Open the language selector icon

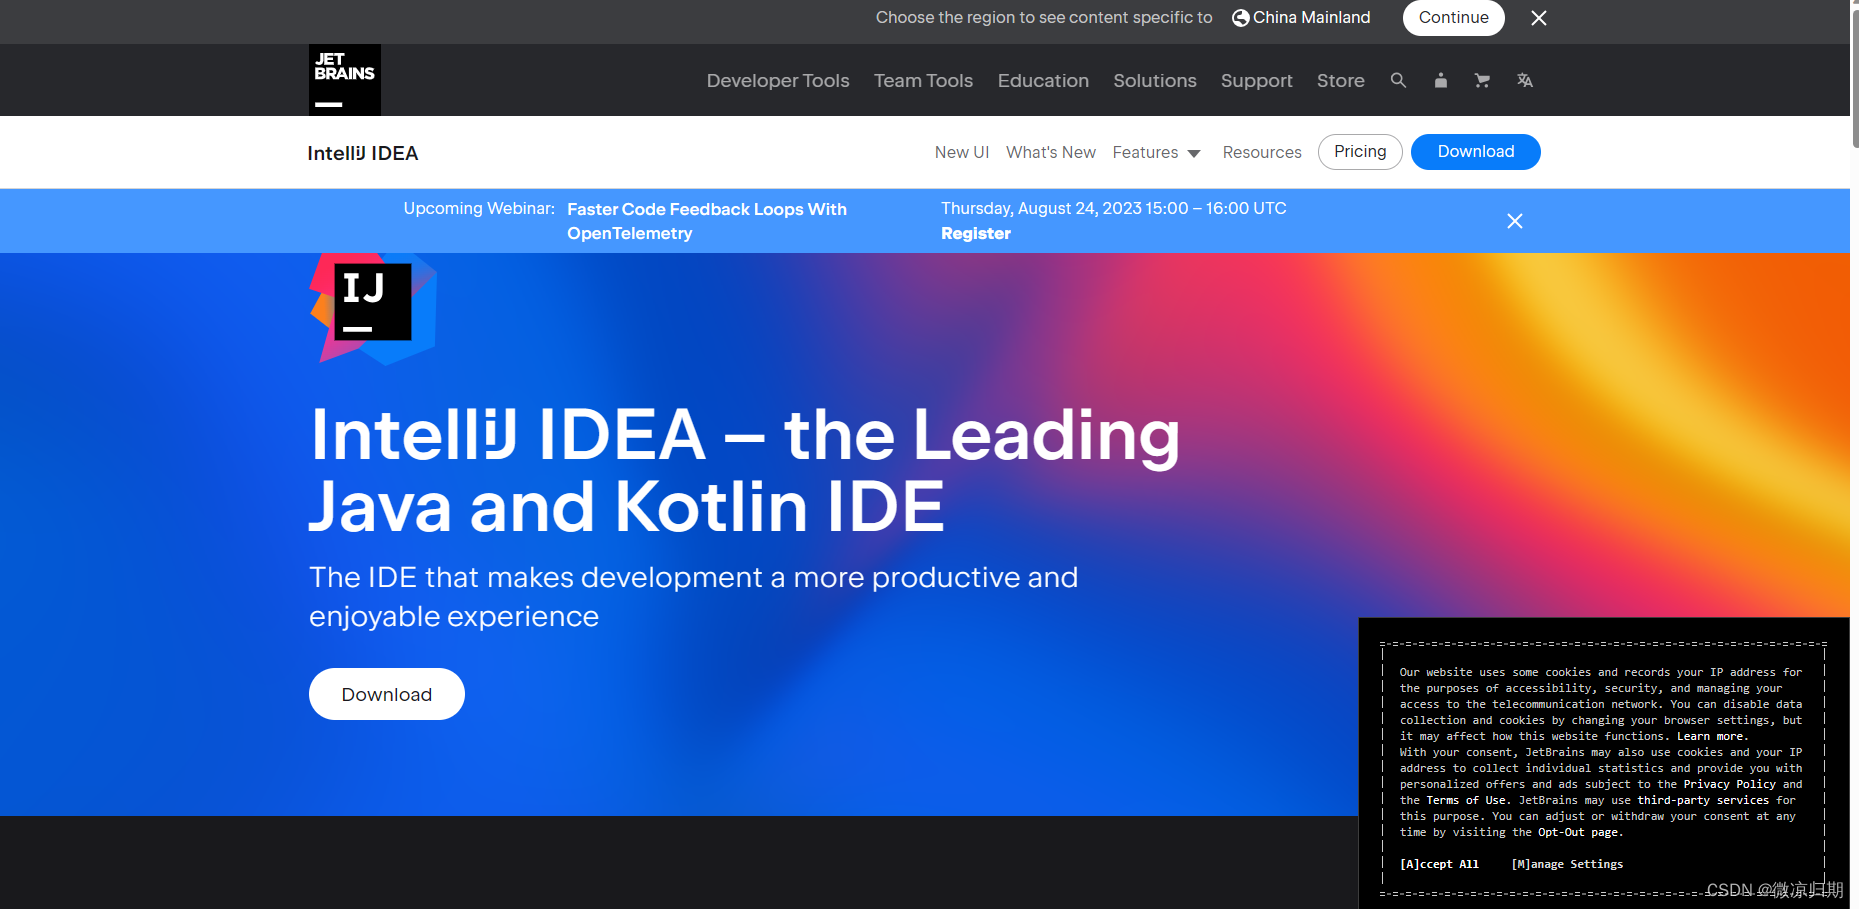pyautogui.click(x=1524, y=80)
